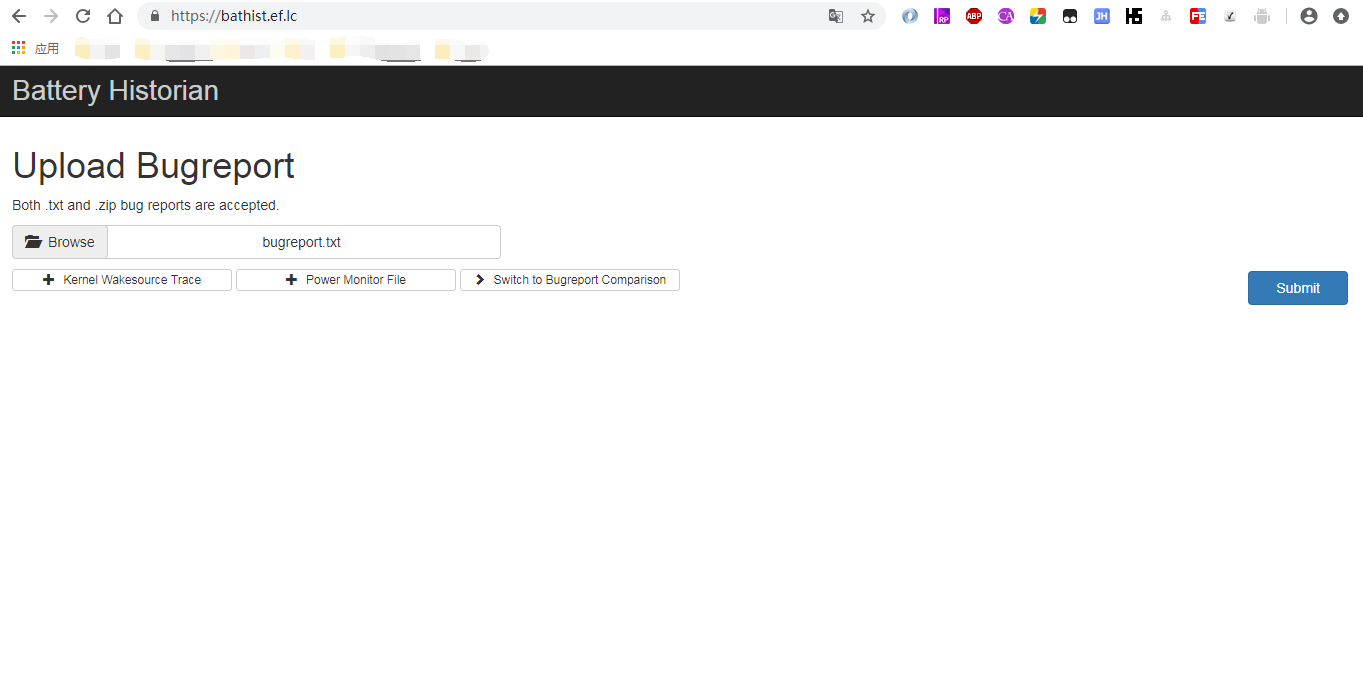Click the bugreport.txt file name field
1363x691 pixels.
pyautogui.click(x=304, y=242)
